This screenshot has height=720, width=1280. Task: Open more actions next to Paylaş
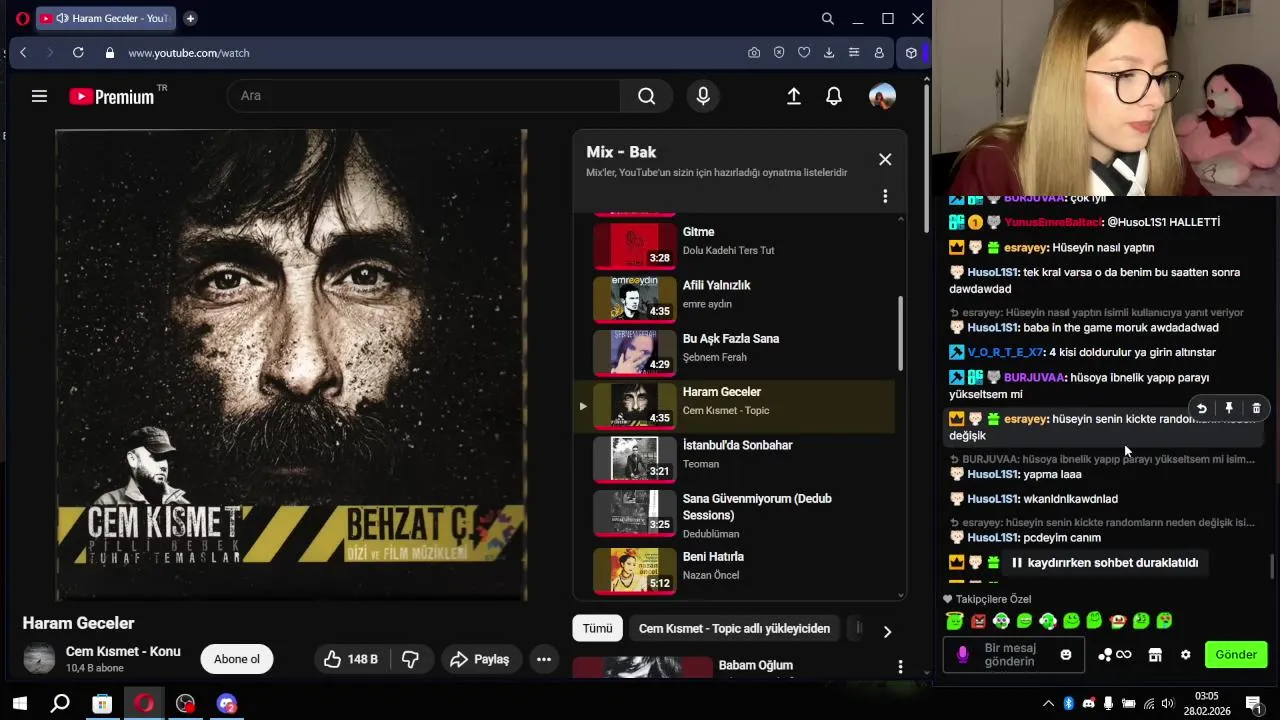click(x=544, y=659)
